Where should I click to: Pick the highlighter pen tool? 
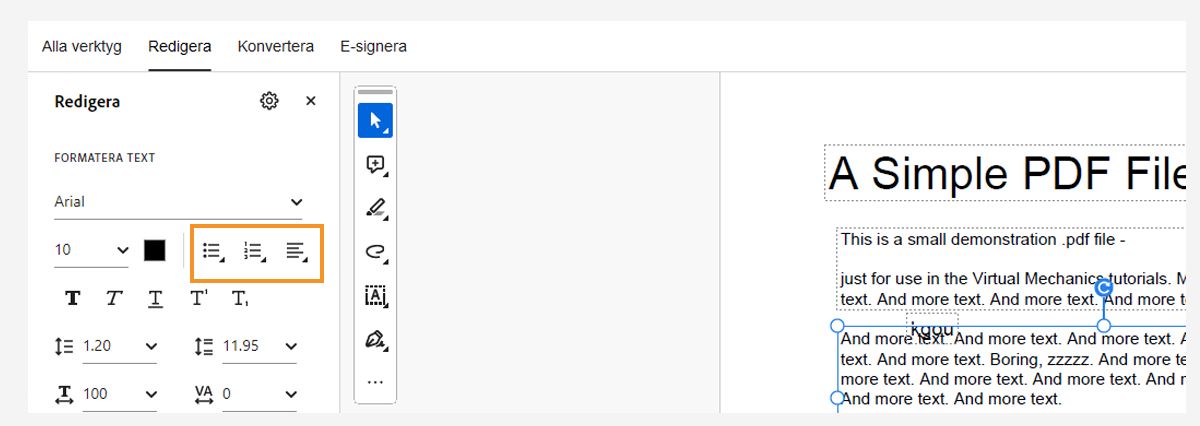(375, 208)
